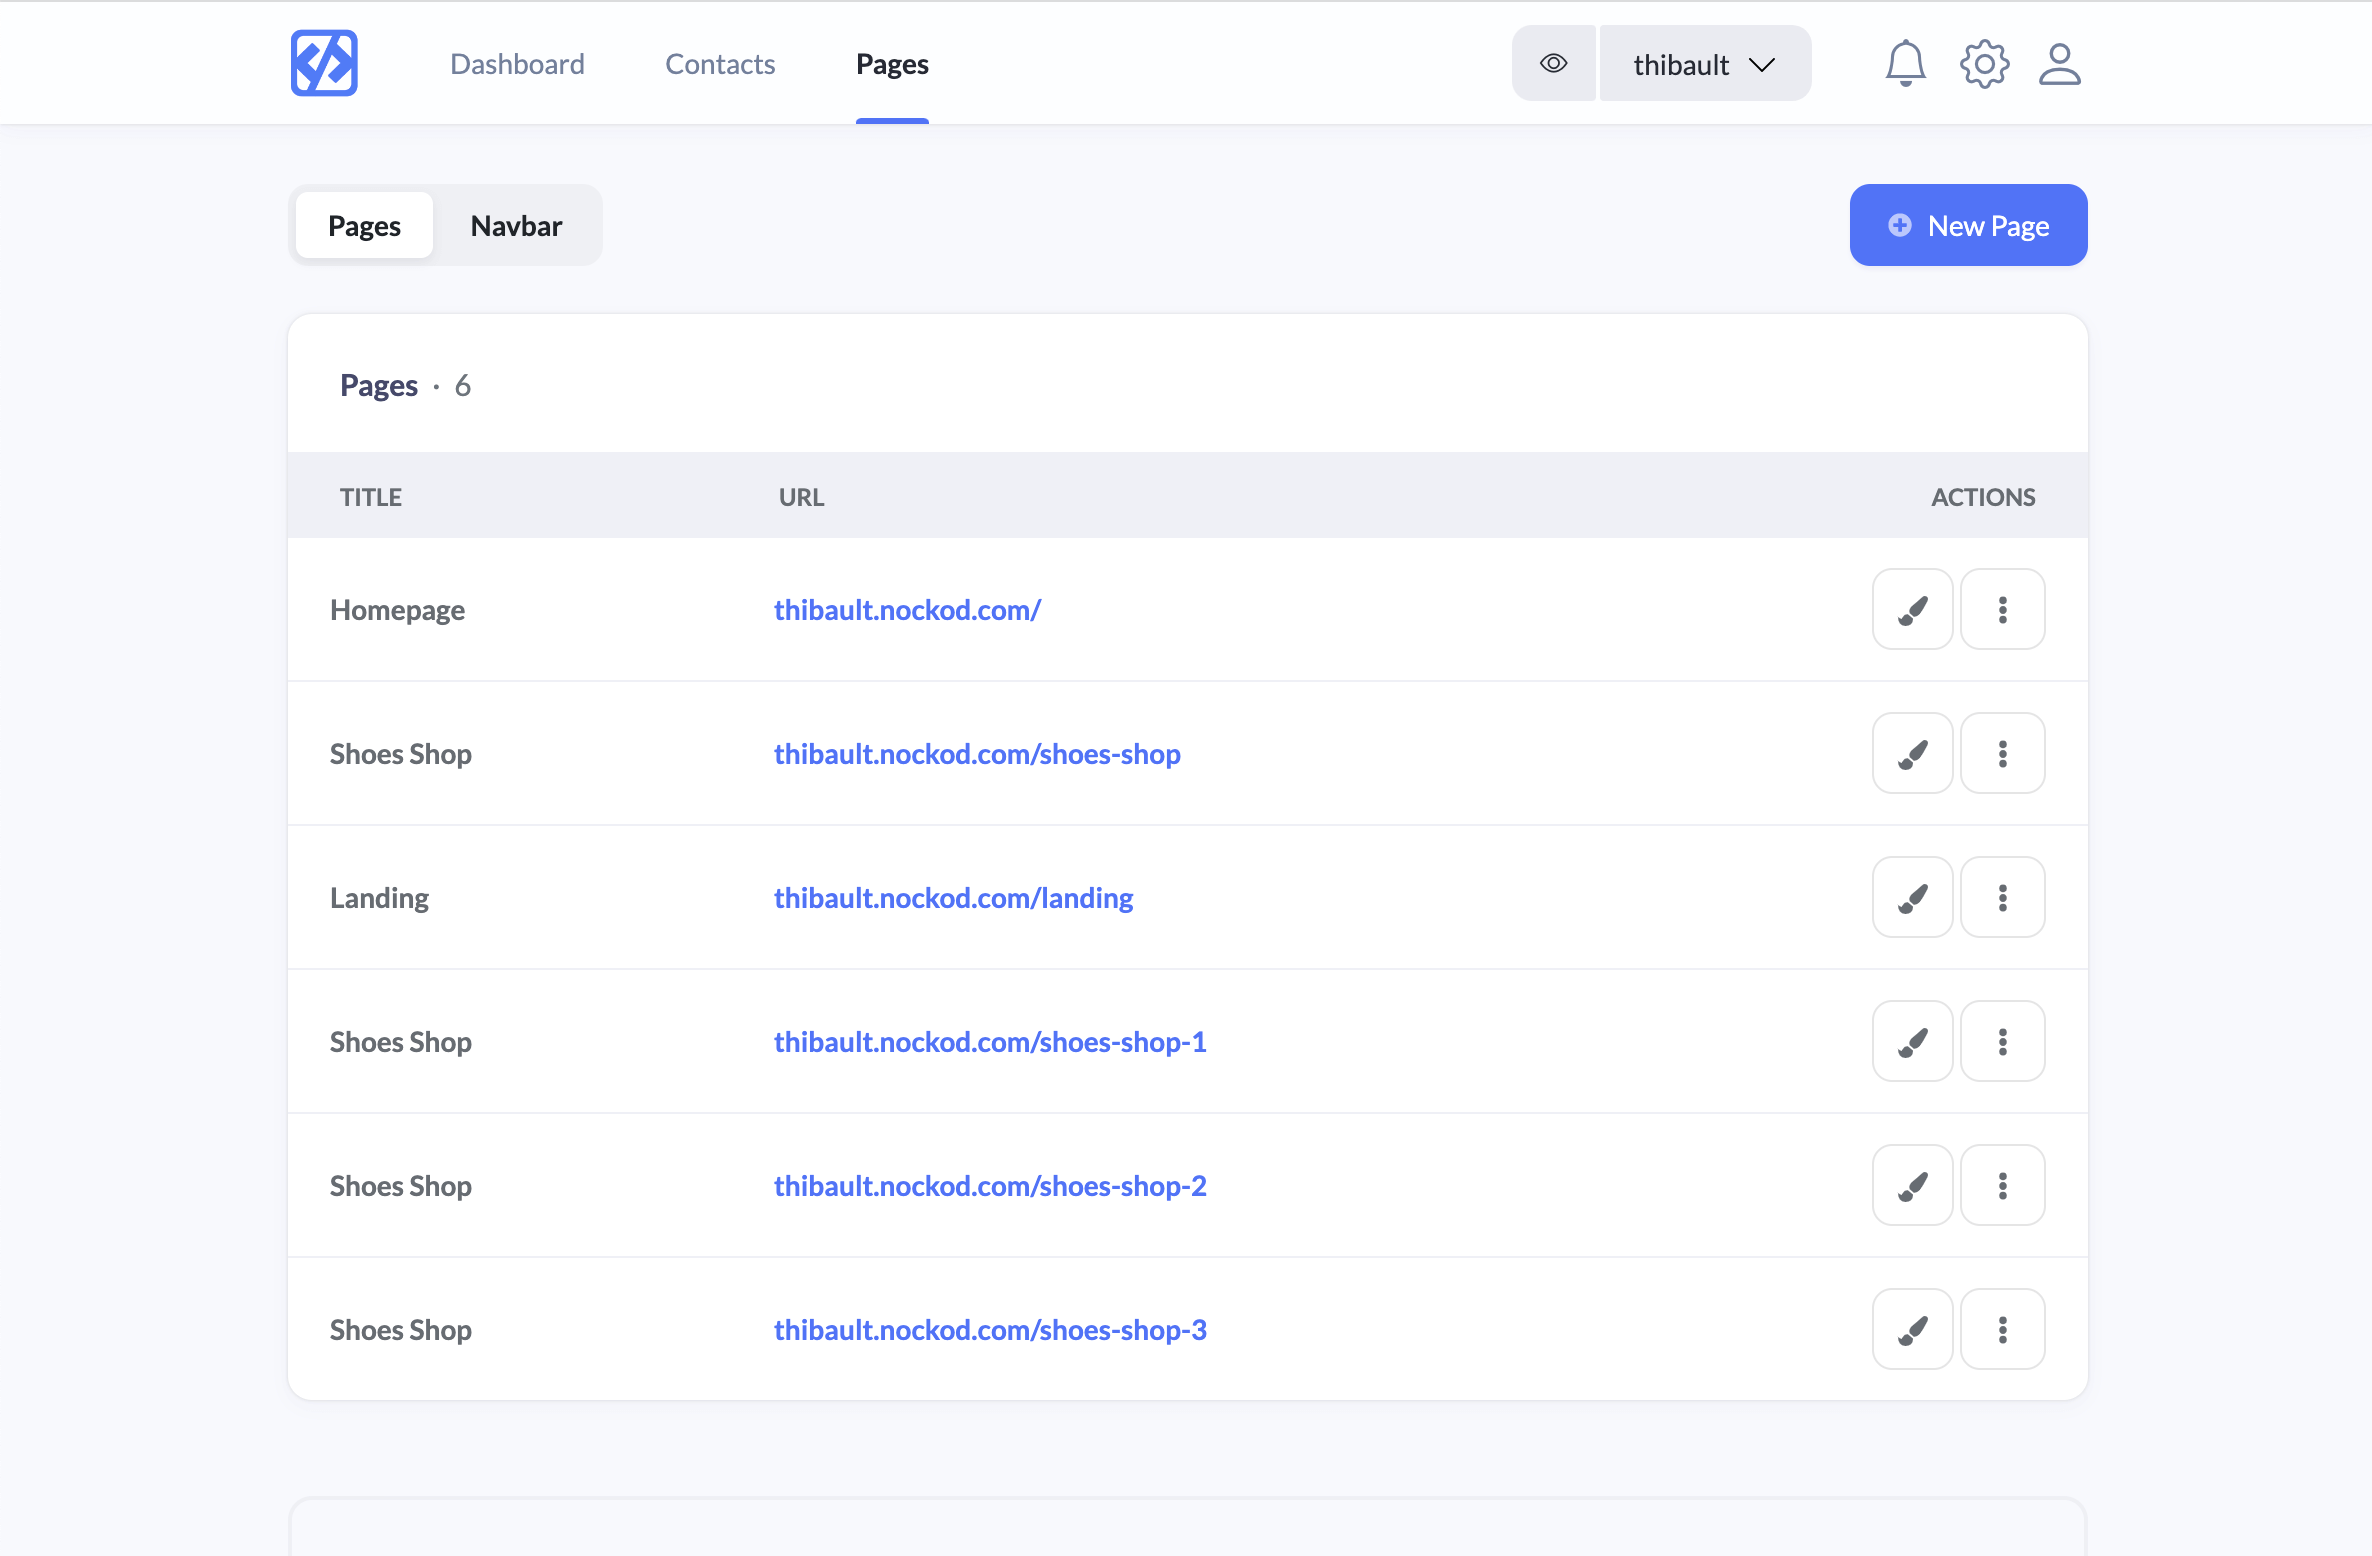
Task: Select the brush icon on shoes-shop-3 row
Action: 1911,1329
